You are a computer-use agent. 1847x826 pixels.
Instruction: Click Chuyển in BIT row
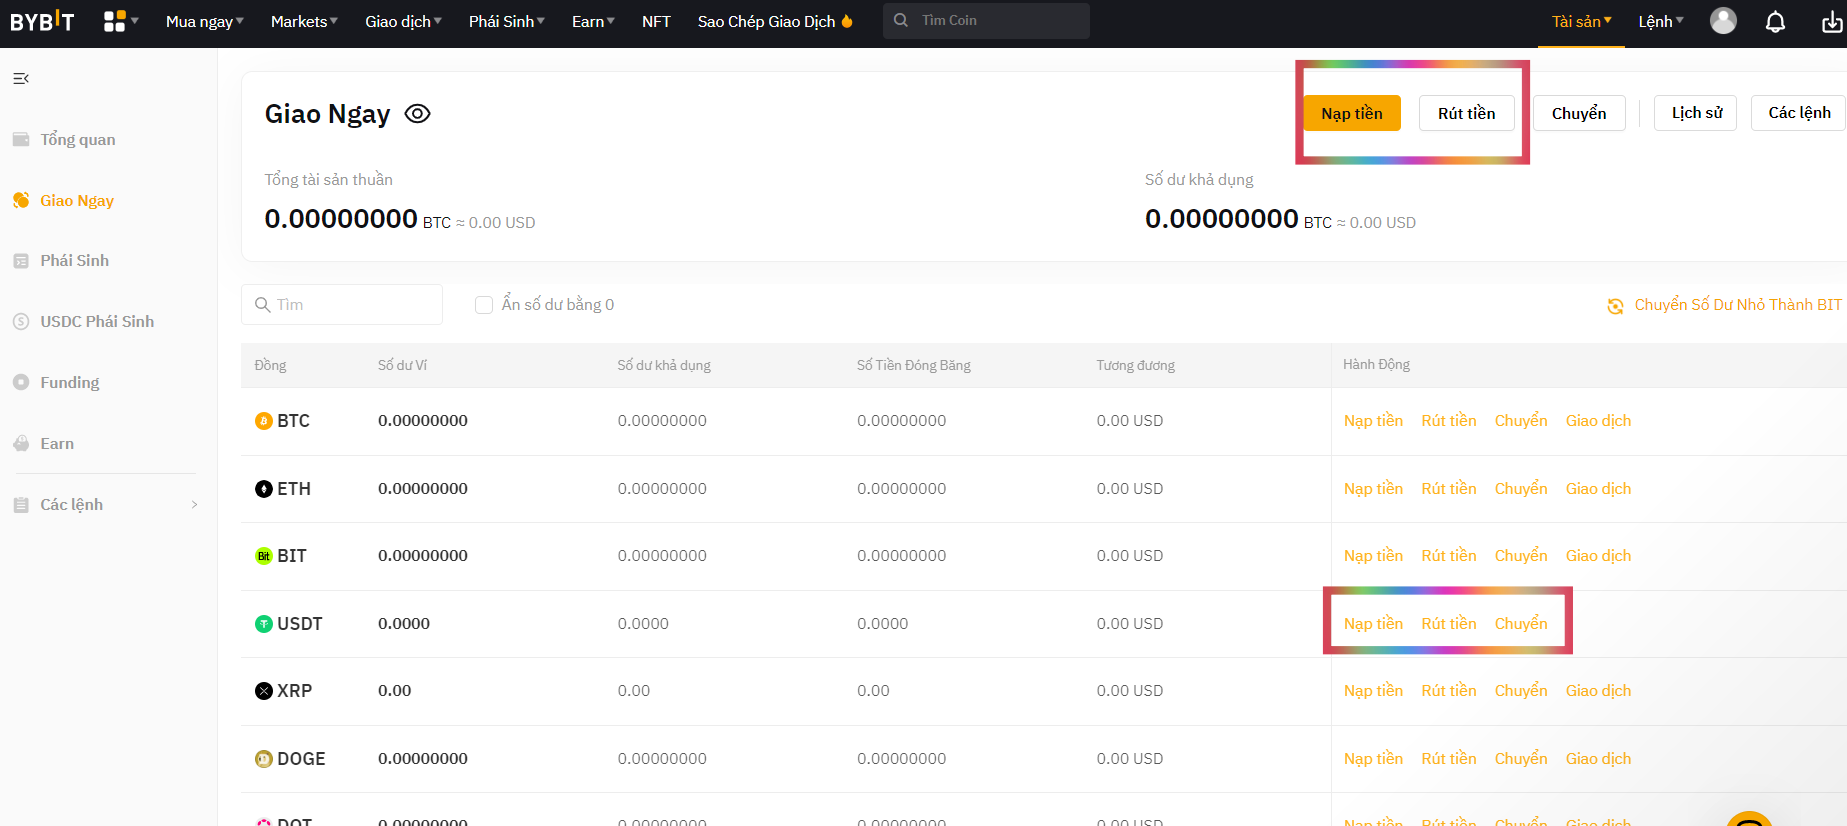(x=1521, y=556)
